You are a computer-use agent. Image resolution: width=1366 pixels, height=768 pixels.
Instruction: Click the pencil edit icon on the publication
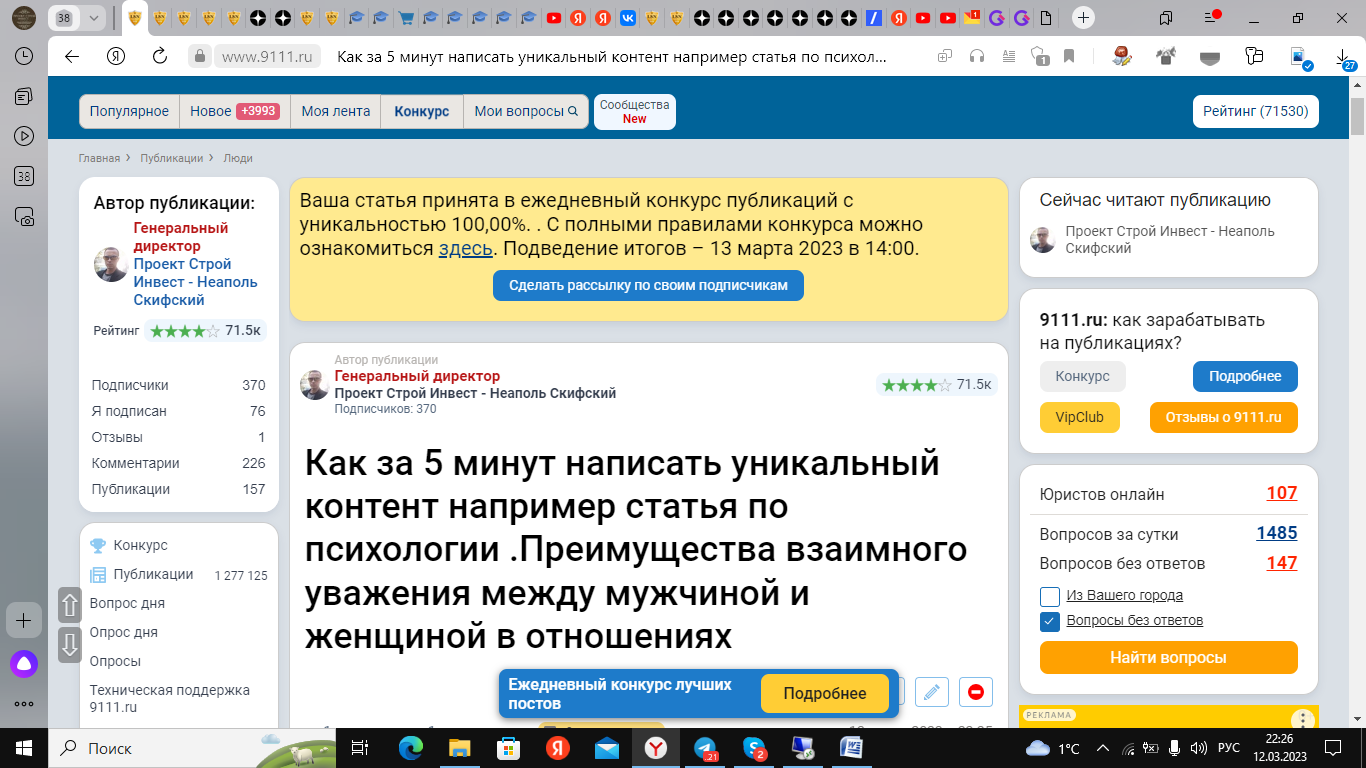931,691
